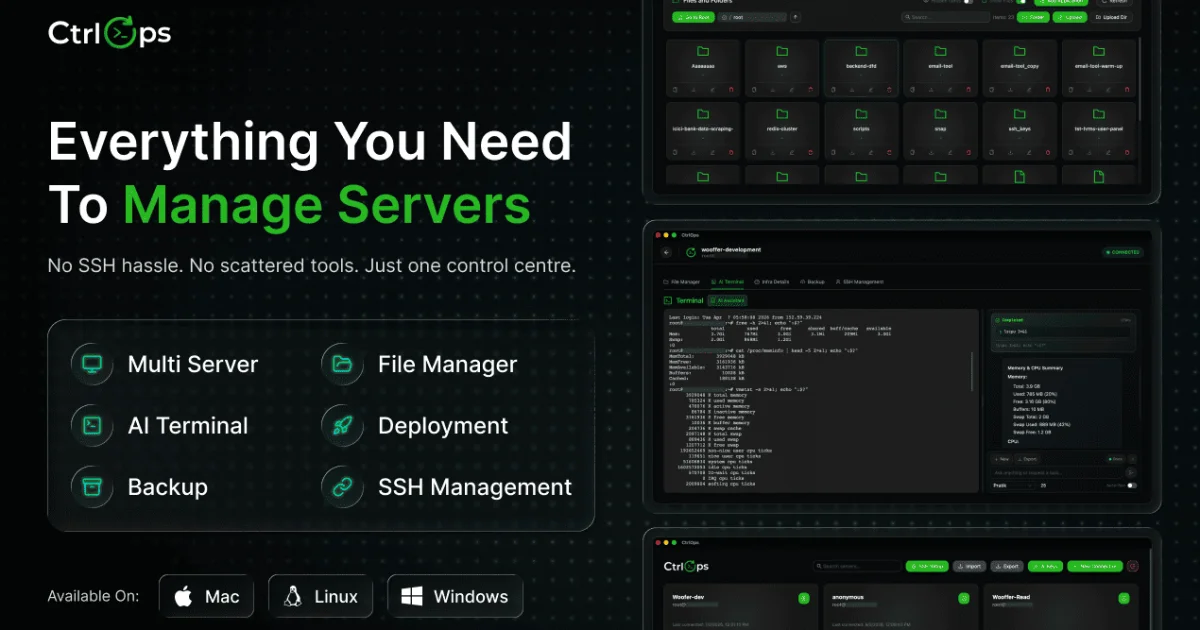The height and width of the screenshot is (630, 1200).
Task: Open the email-tool-warm-up folder
Action: pos(1098,68)
